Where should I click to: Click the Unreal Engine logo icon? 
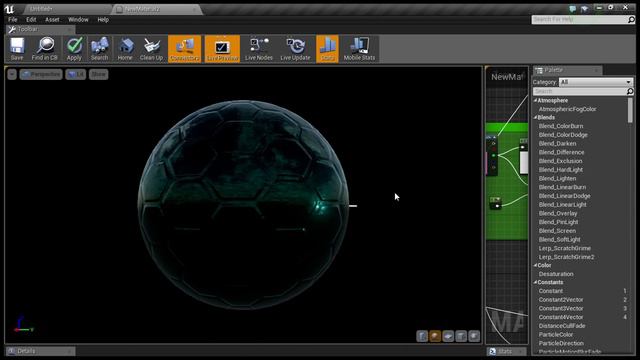(x=9, y=9)
